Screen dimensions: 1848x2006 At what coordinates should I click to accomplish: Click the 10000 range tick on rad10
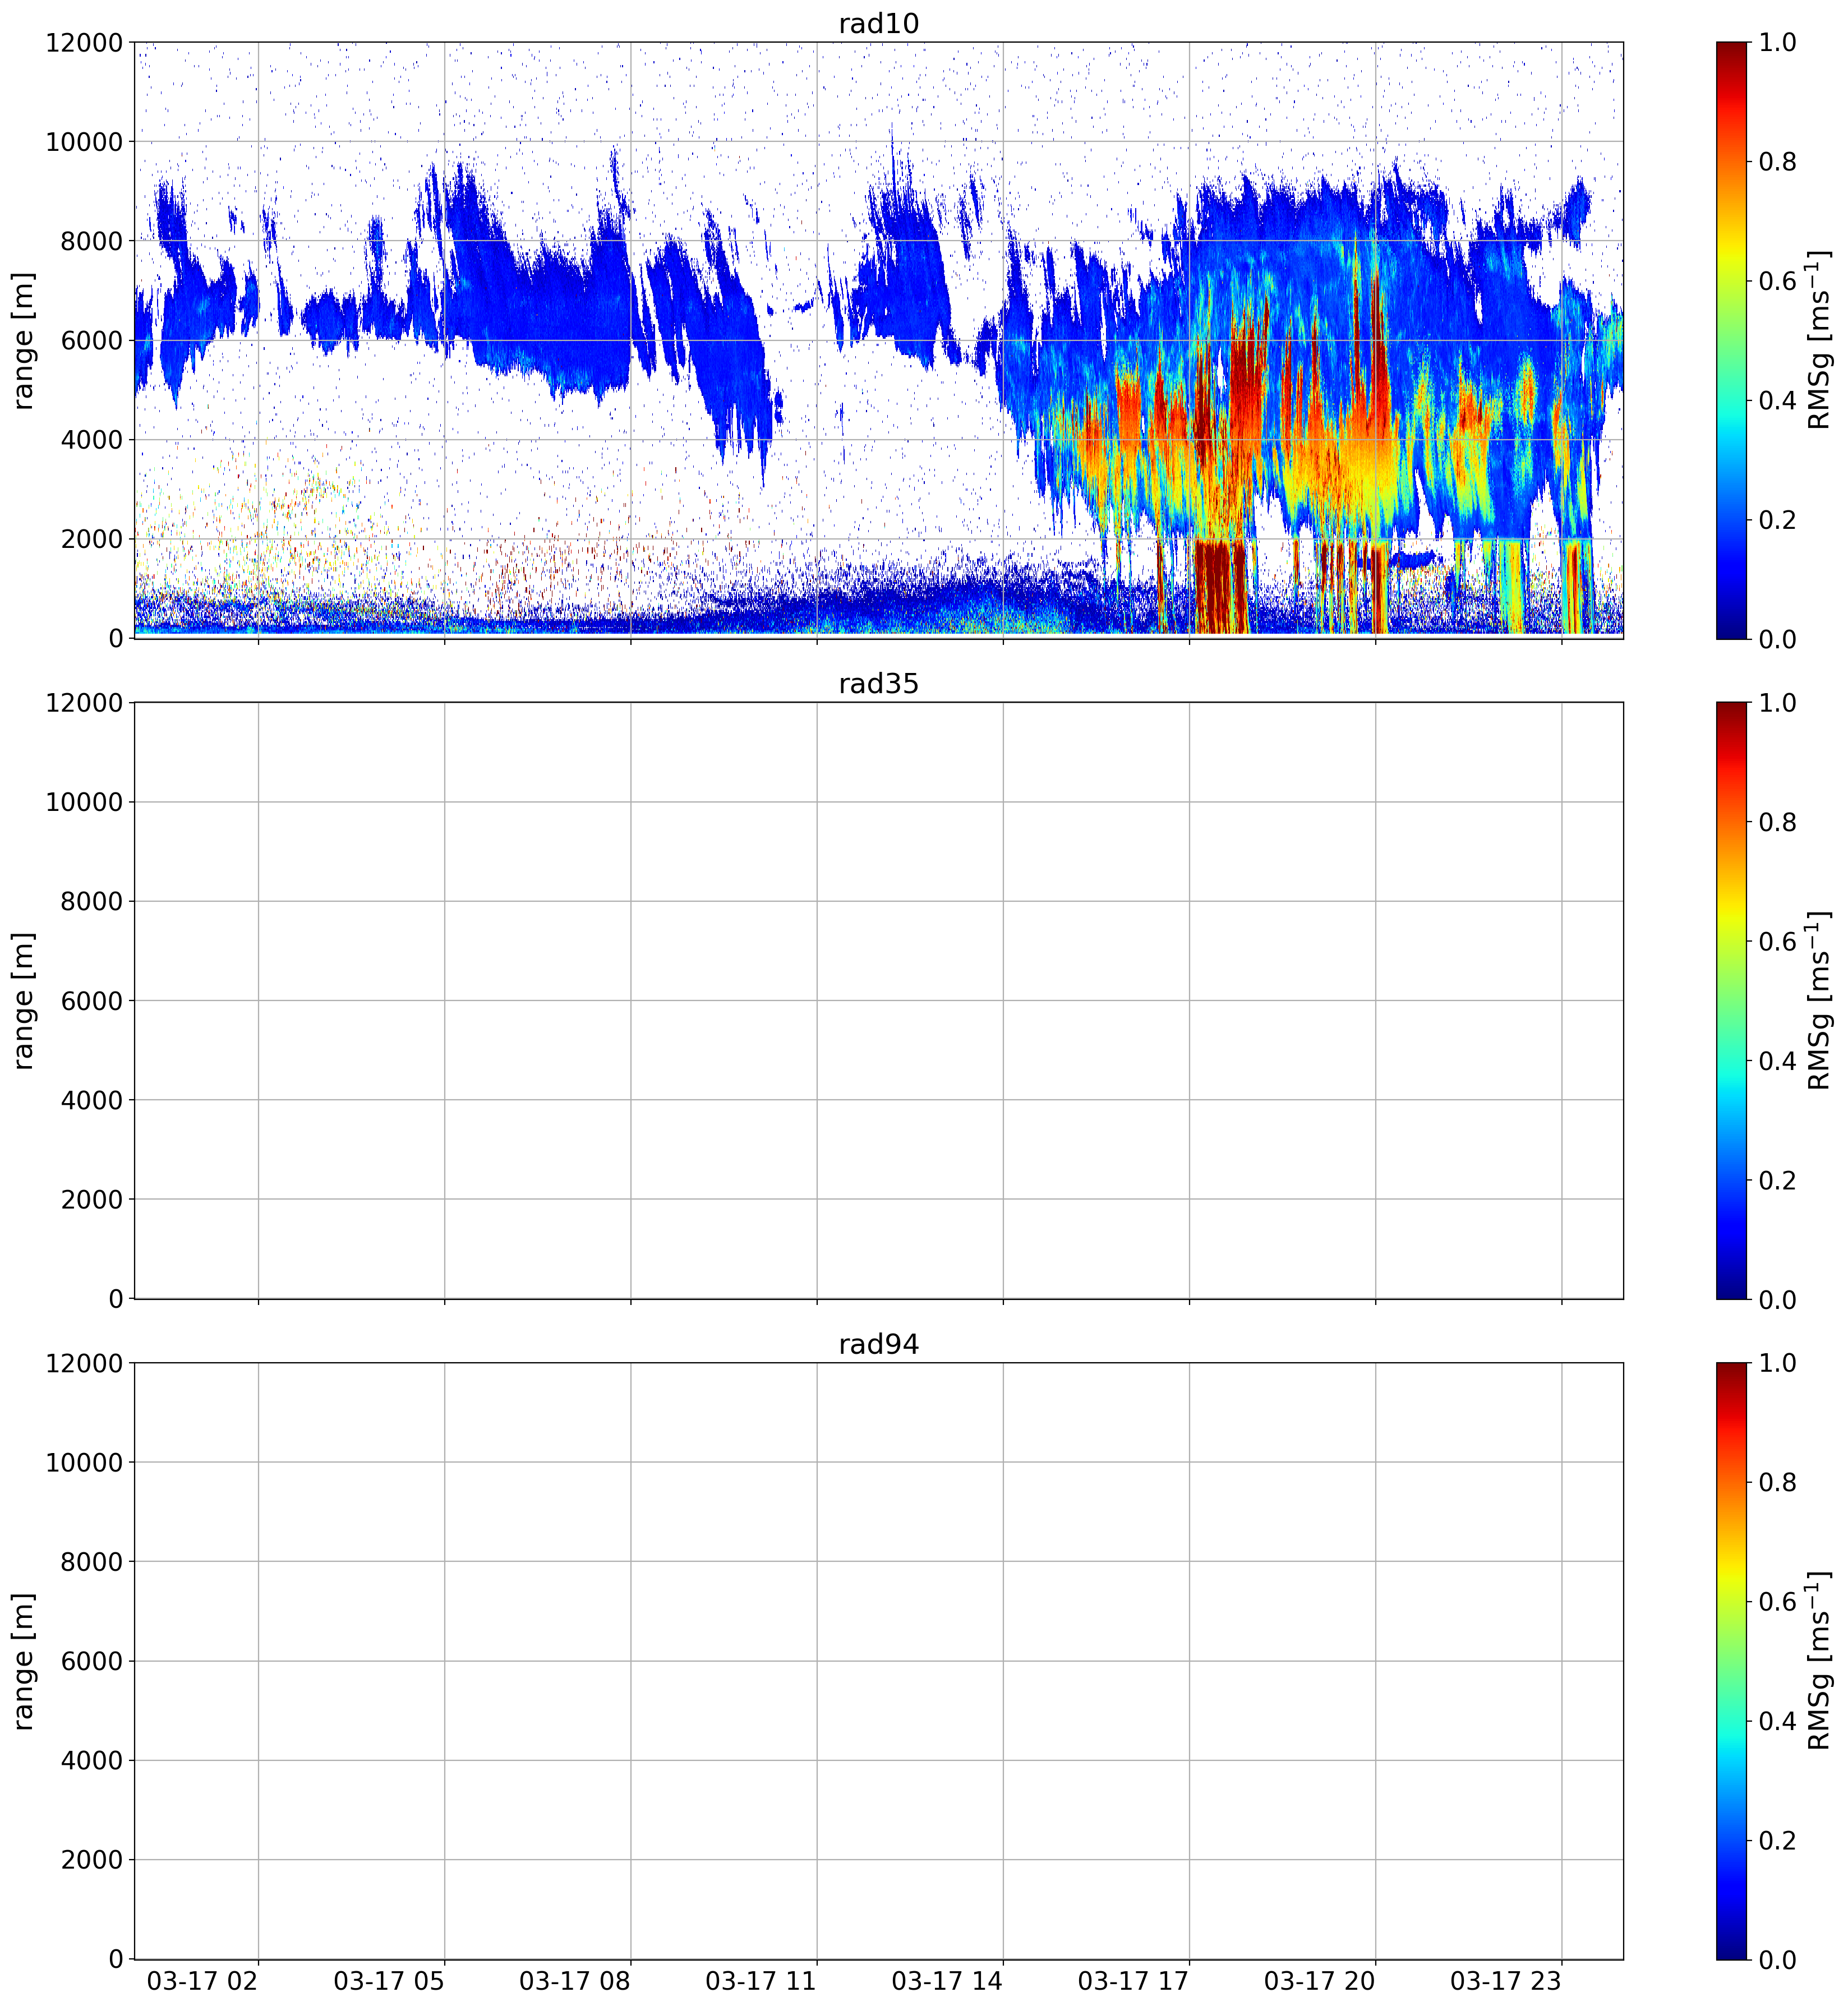point(84,142)
